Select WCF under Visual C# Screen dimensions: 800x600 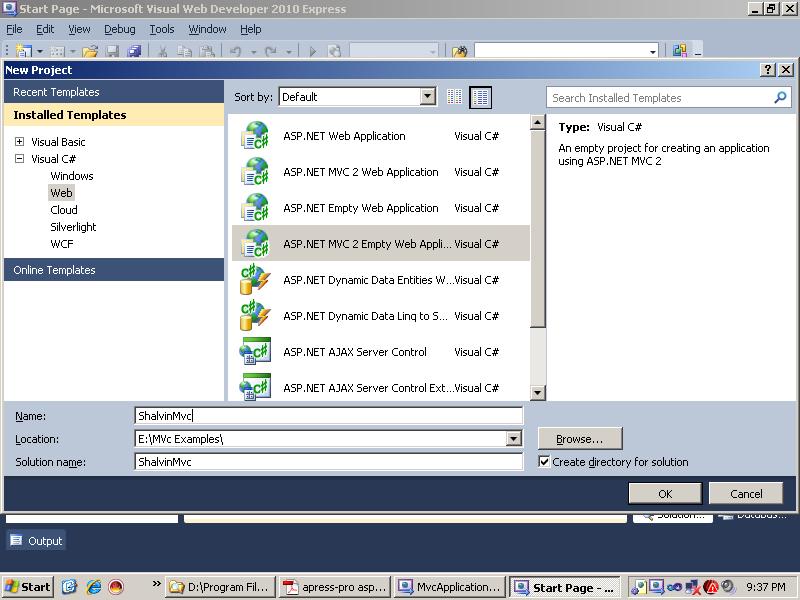point(62,244)
